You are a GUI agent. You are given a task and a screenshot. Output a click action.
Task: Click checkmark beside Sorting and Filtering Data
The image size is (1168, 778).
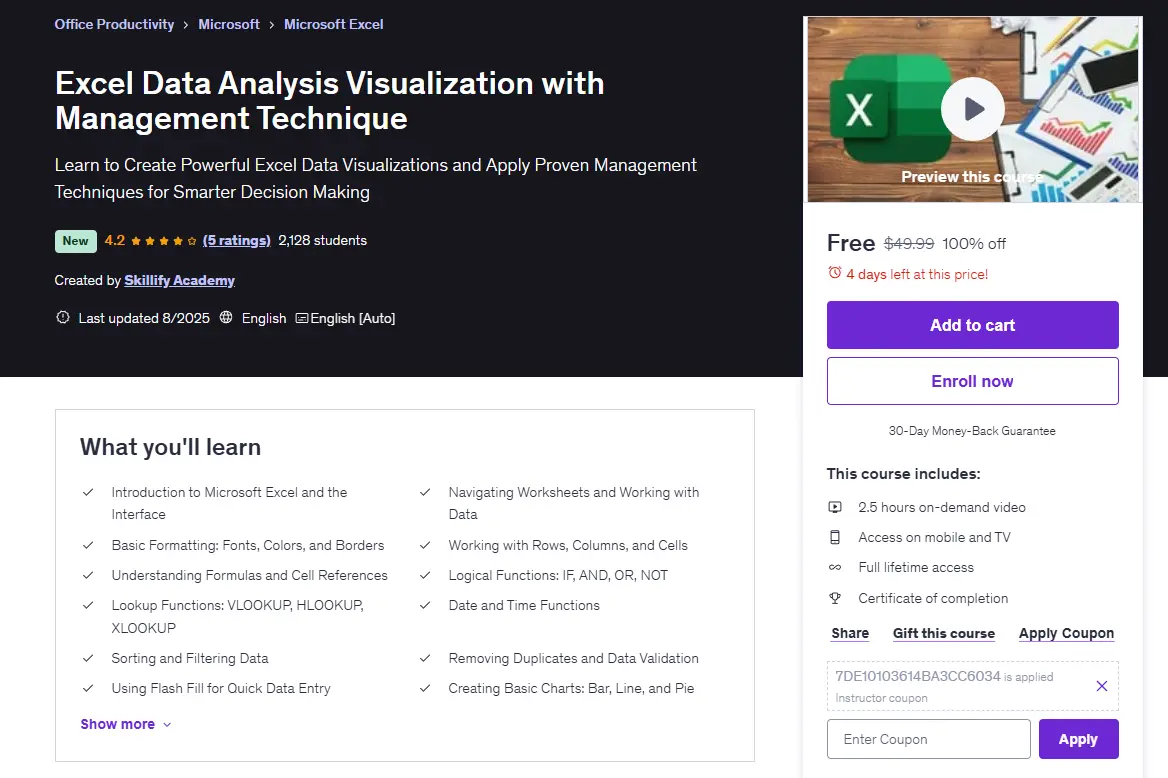click(x=88, y=658)
